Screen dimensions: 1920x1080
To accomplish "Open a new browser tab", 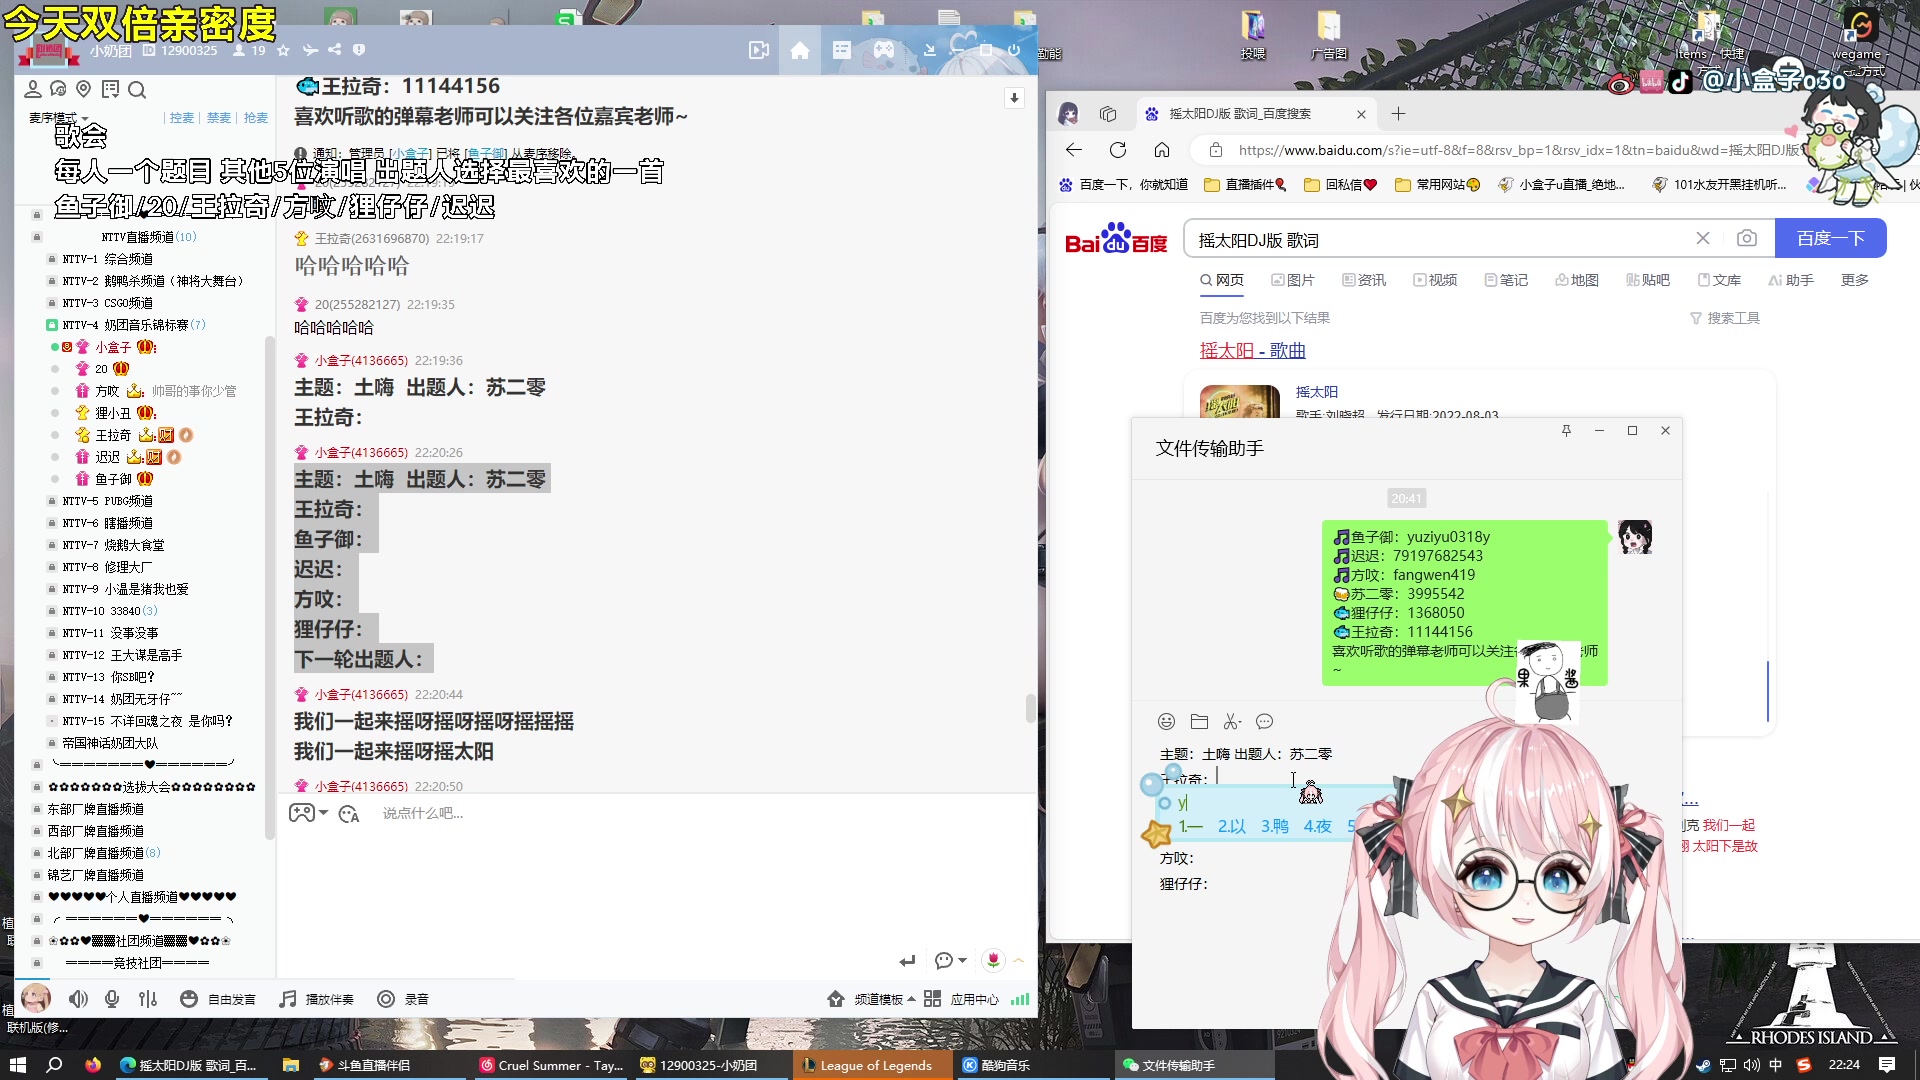I will [x=1398, y=114].
